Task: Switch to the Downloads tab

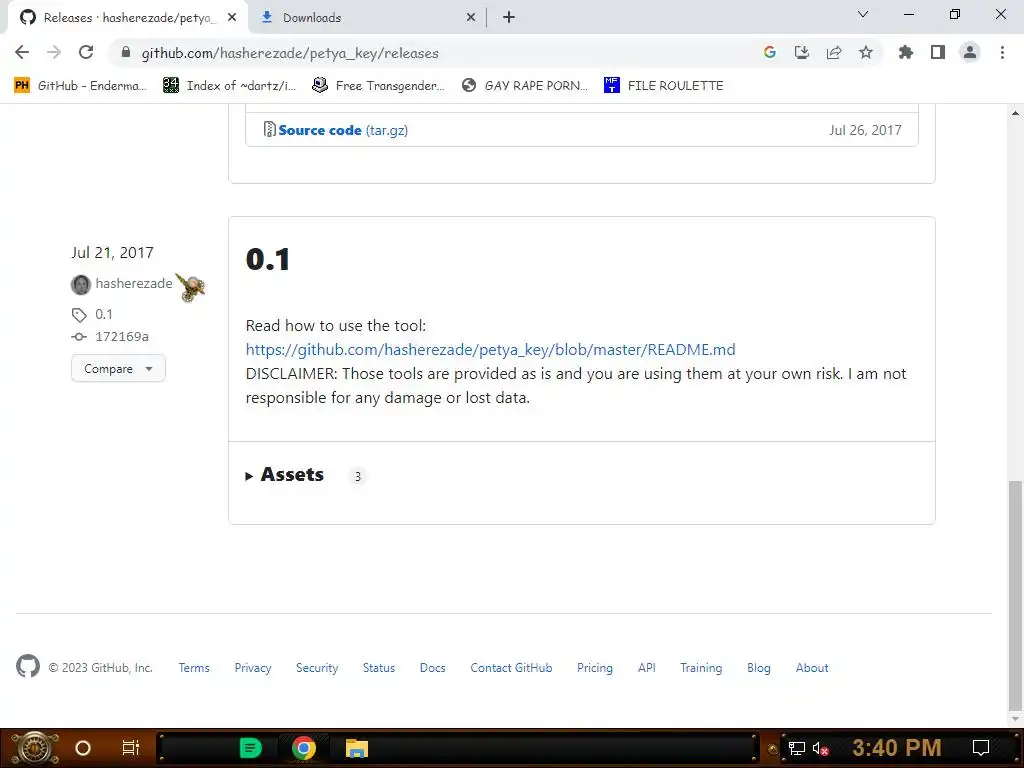Action: 368,18
